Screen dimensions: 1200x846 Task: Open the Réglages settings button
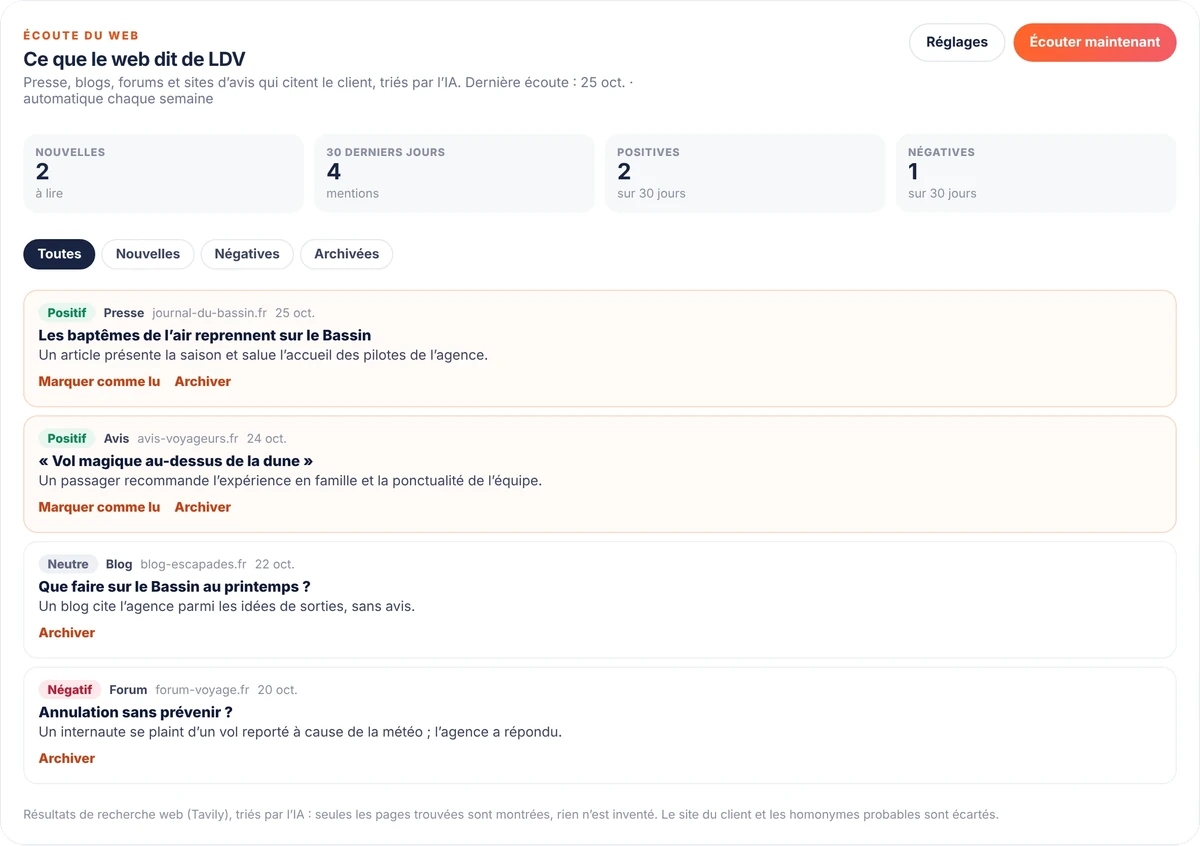957,42
